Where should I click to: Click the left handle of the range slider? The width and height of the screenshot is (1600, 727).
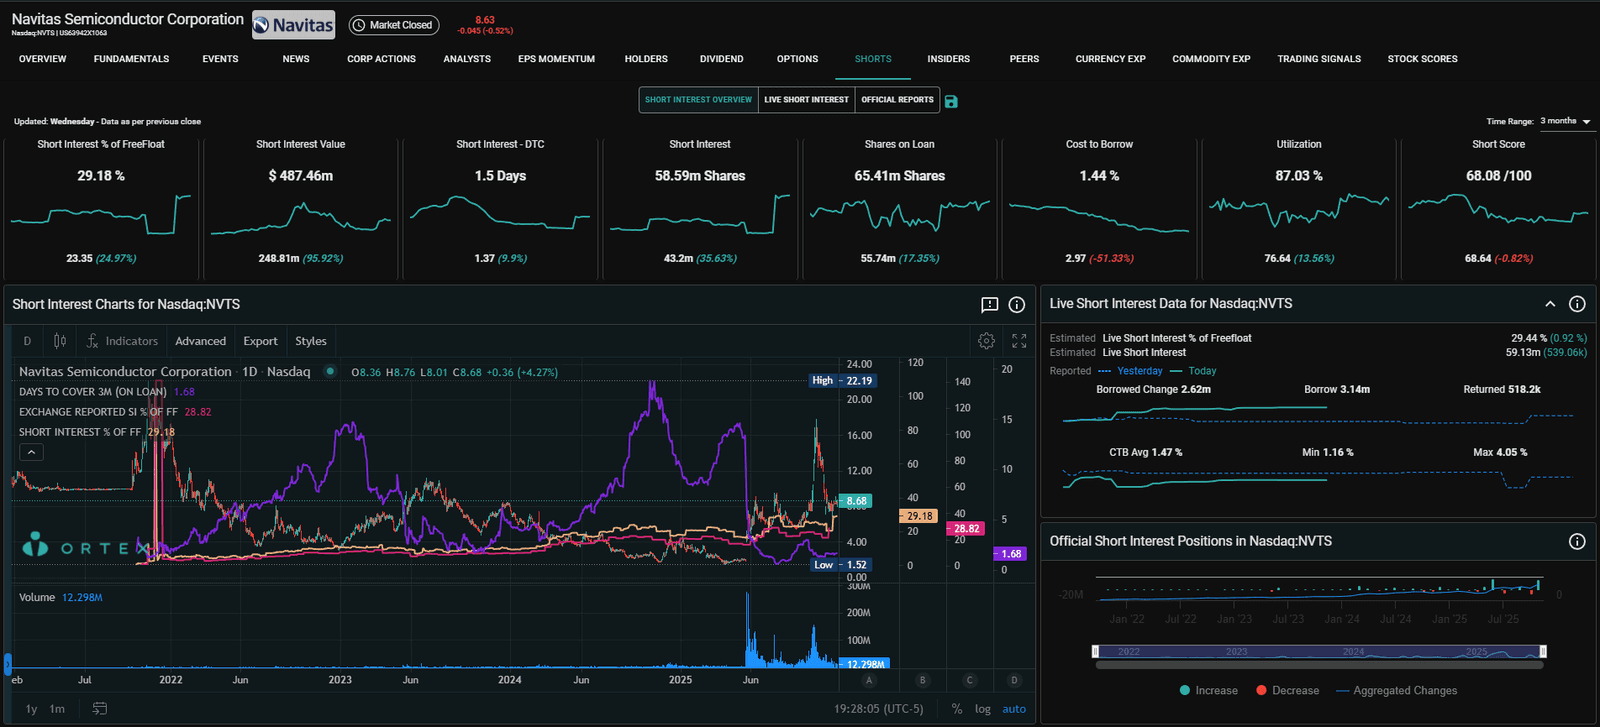pos(1096,652)
